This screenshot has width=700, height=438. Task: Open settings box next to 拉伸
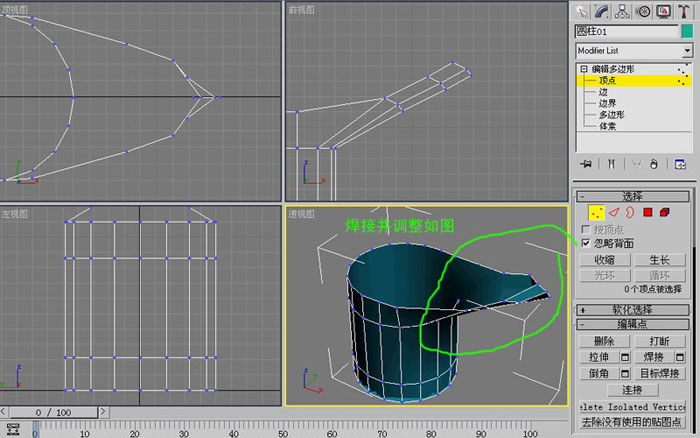(x=625, y=357)
